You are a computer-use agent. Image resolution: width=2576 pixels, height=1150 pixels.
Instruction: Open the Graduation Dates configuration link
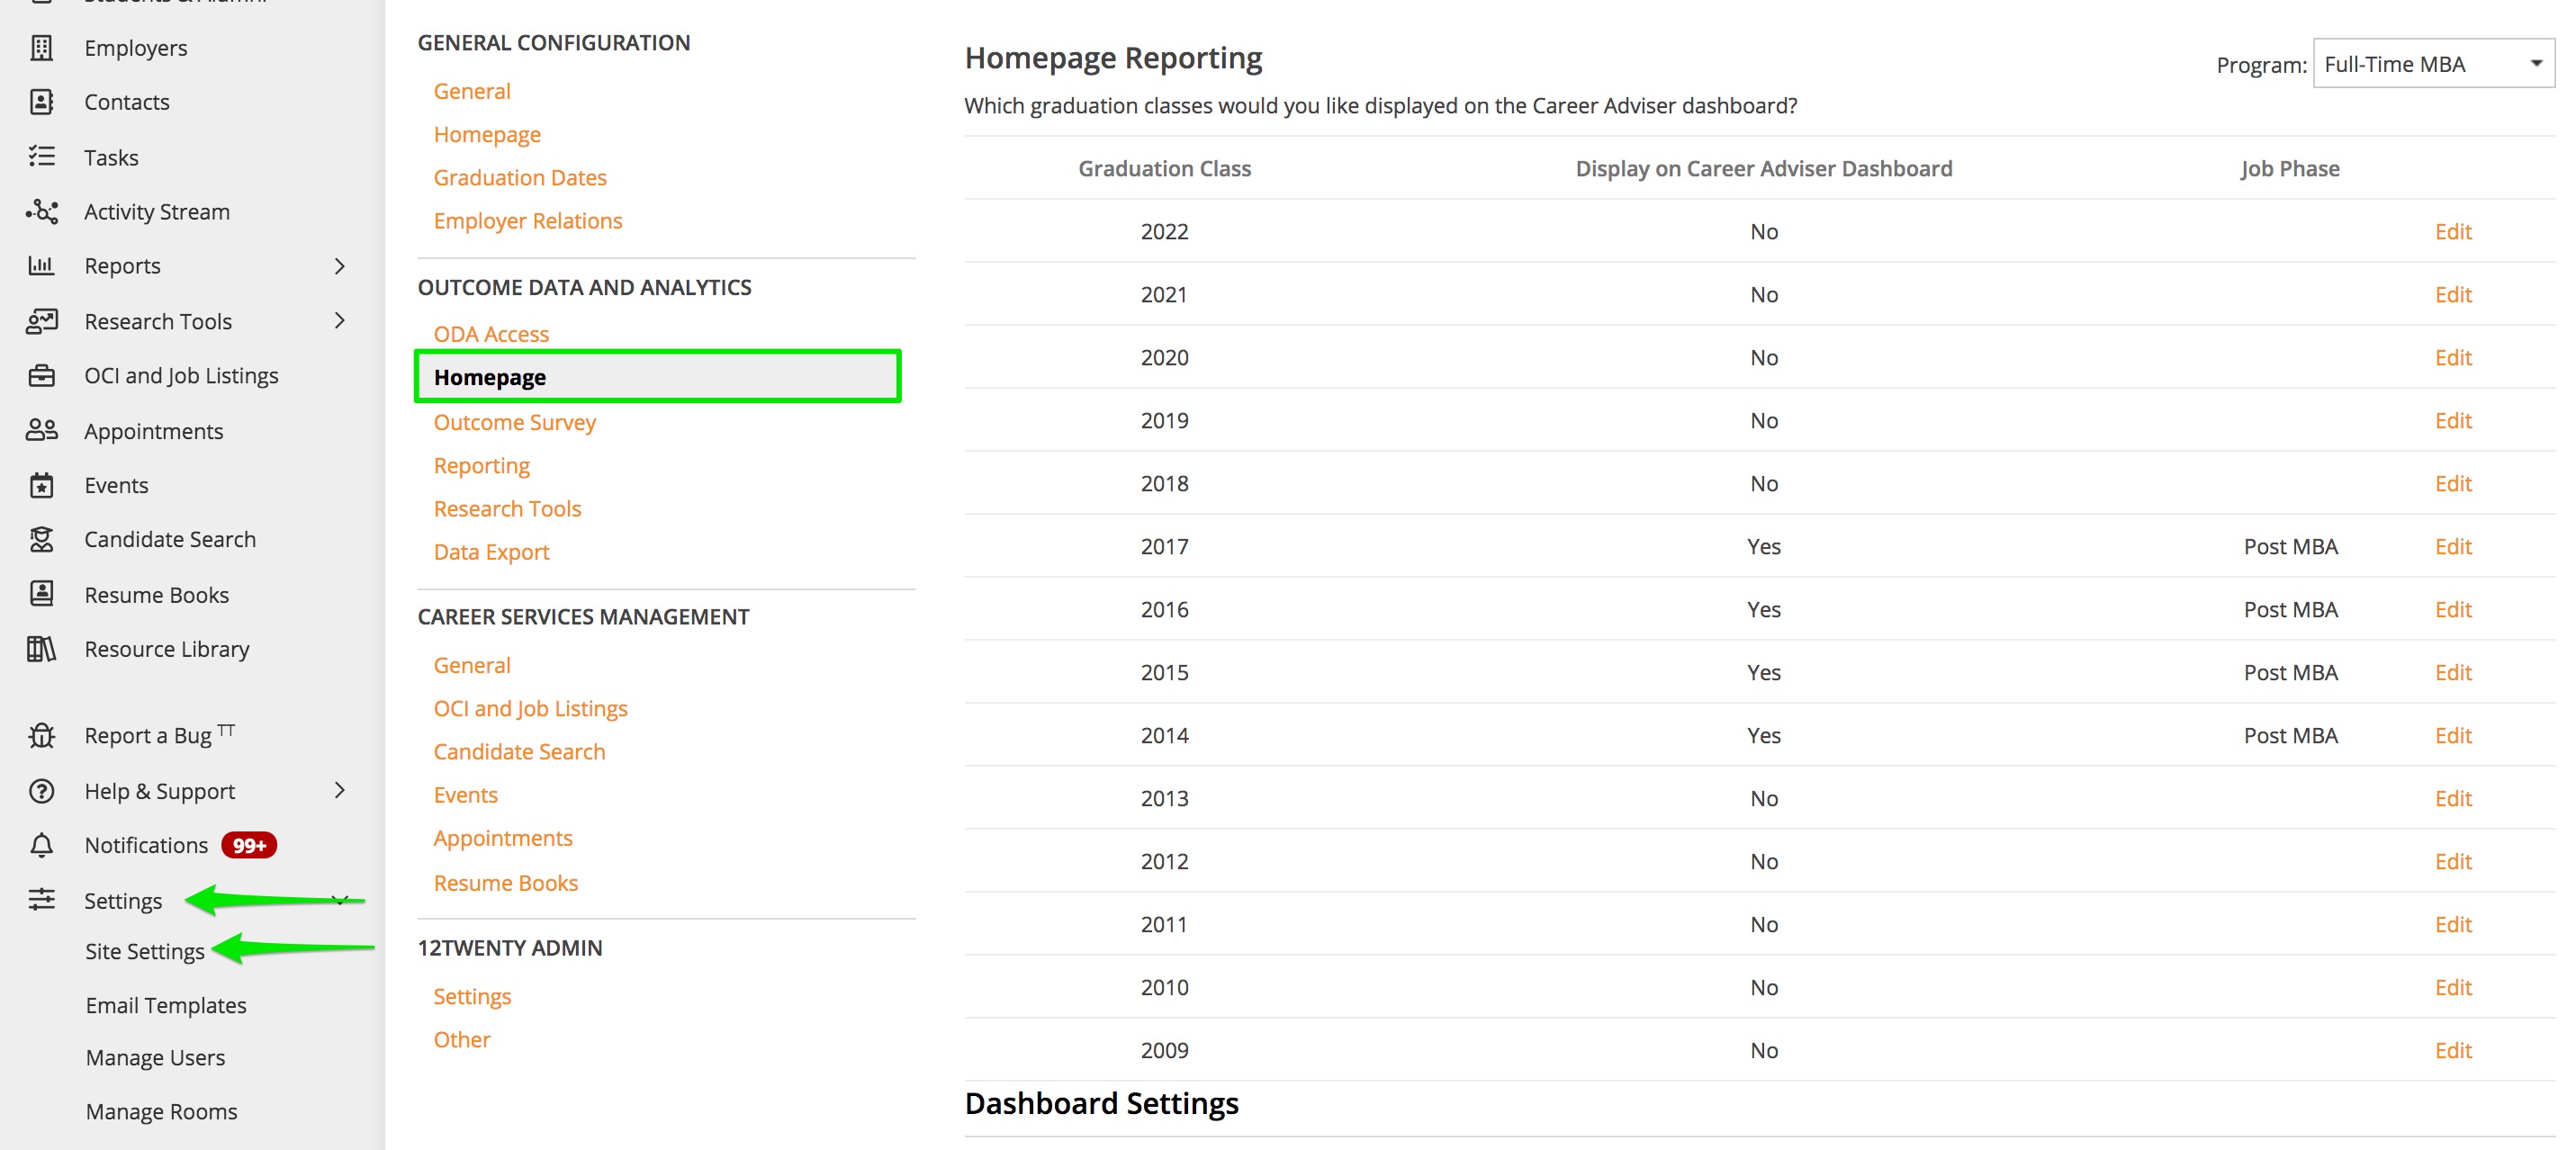(520, 177)
